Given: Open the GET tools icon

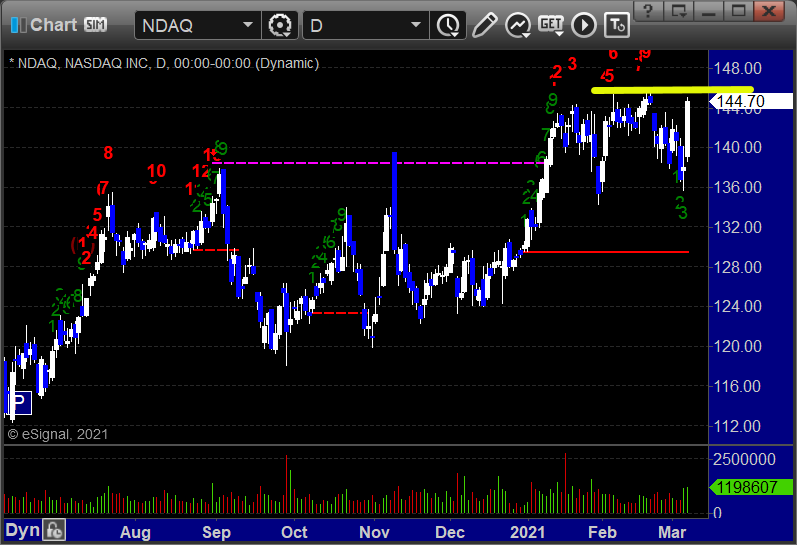Looking at the screenshot, I should (551, 25).
